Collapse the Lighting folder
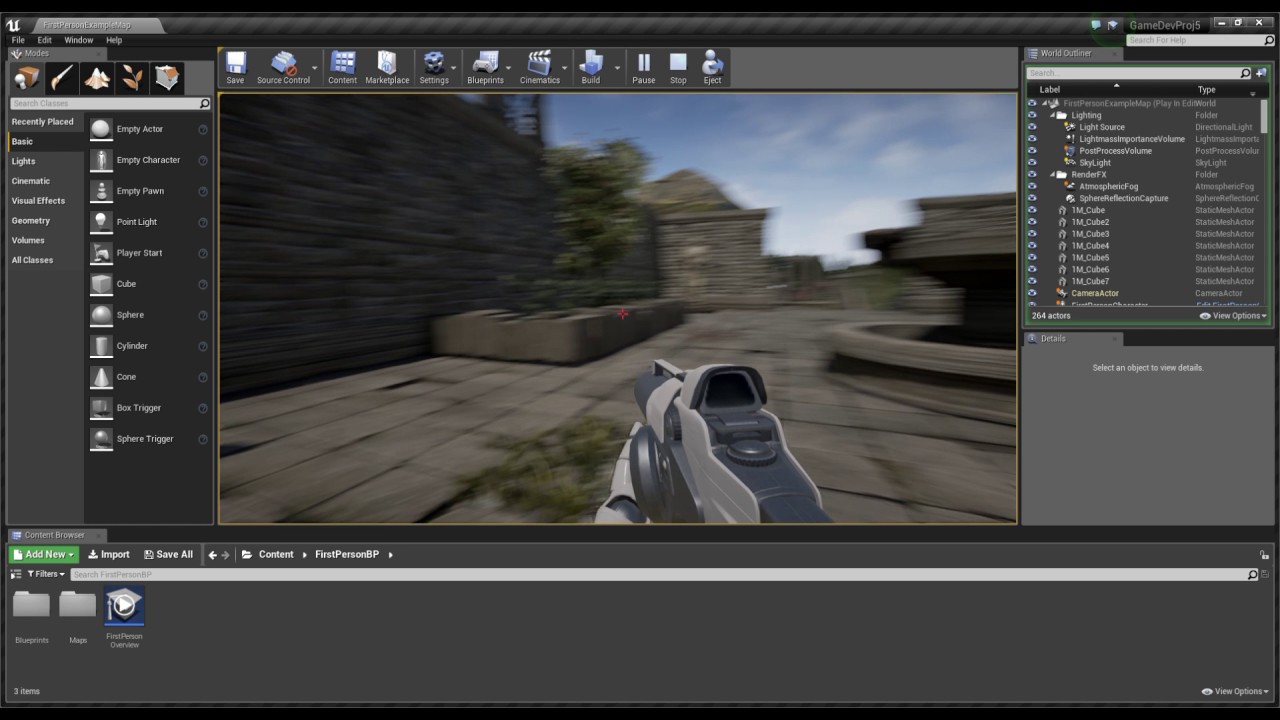Image resolution: width=1280 pixels, height=720 pixels. 1052,115
